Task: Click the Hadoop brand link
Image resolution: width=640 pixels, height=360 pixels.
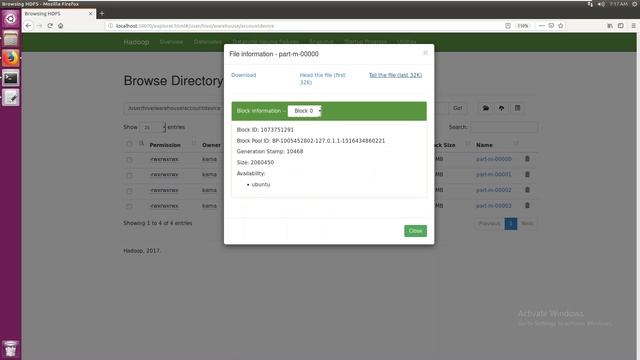Action: click(136, 42)
